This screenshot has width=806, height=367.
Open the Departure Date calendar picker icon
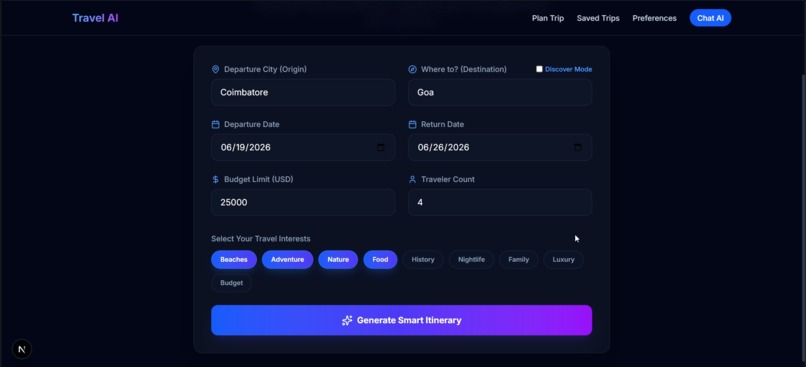tap(380, 148)
